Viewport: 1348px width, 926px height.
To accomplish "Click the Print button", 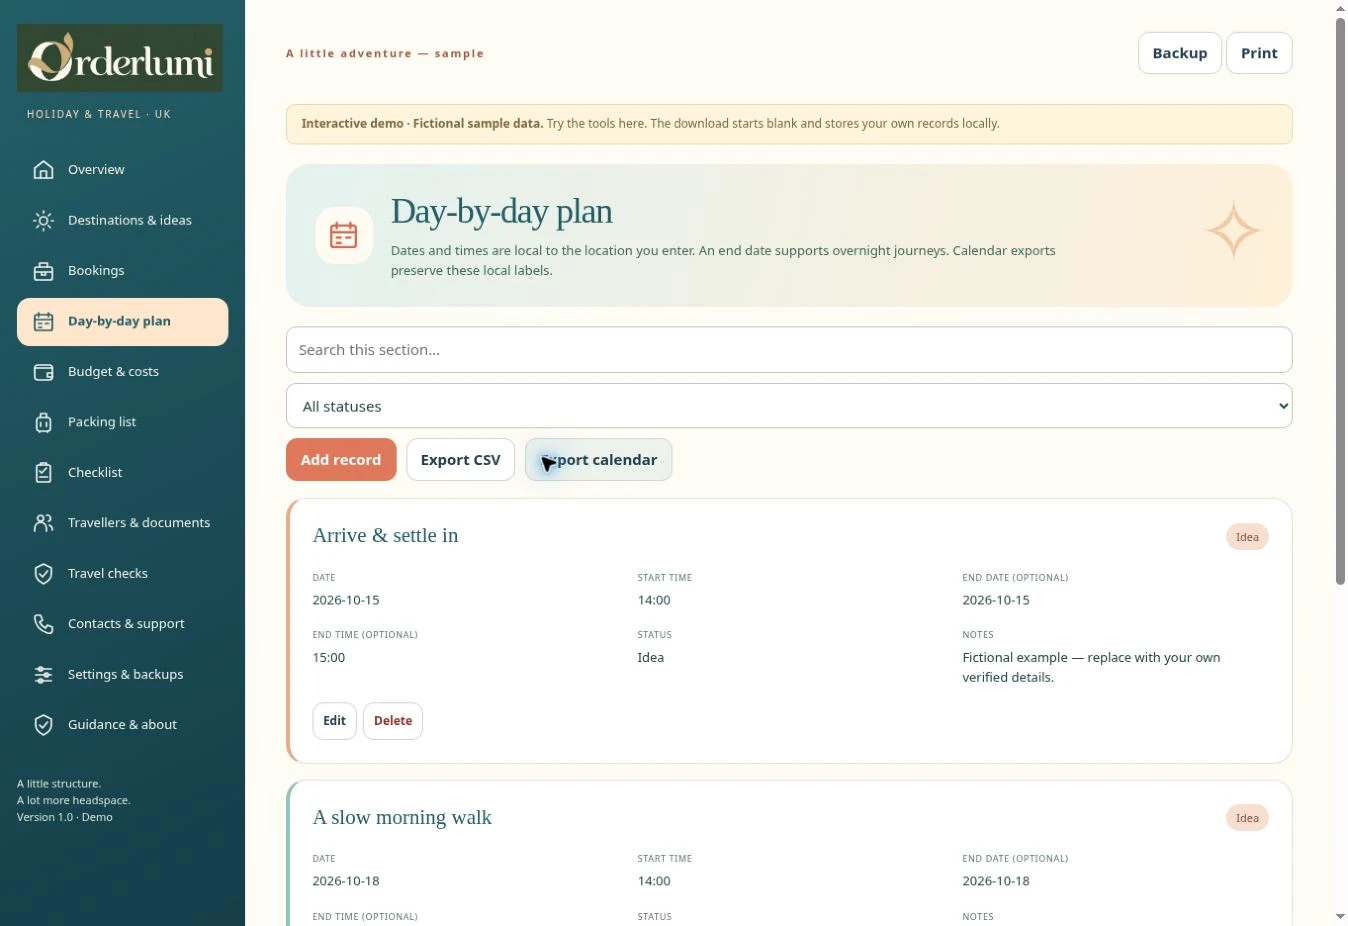I will pos(1259,53).
